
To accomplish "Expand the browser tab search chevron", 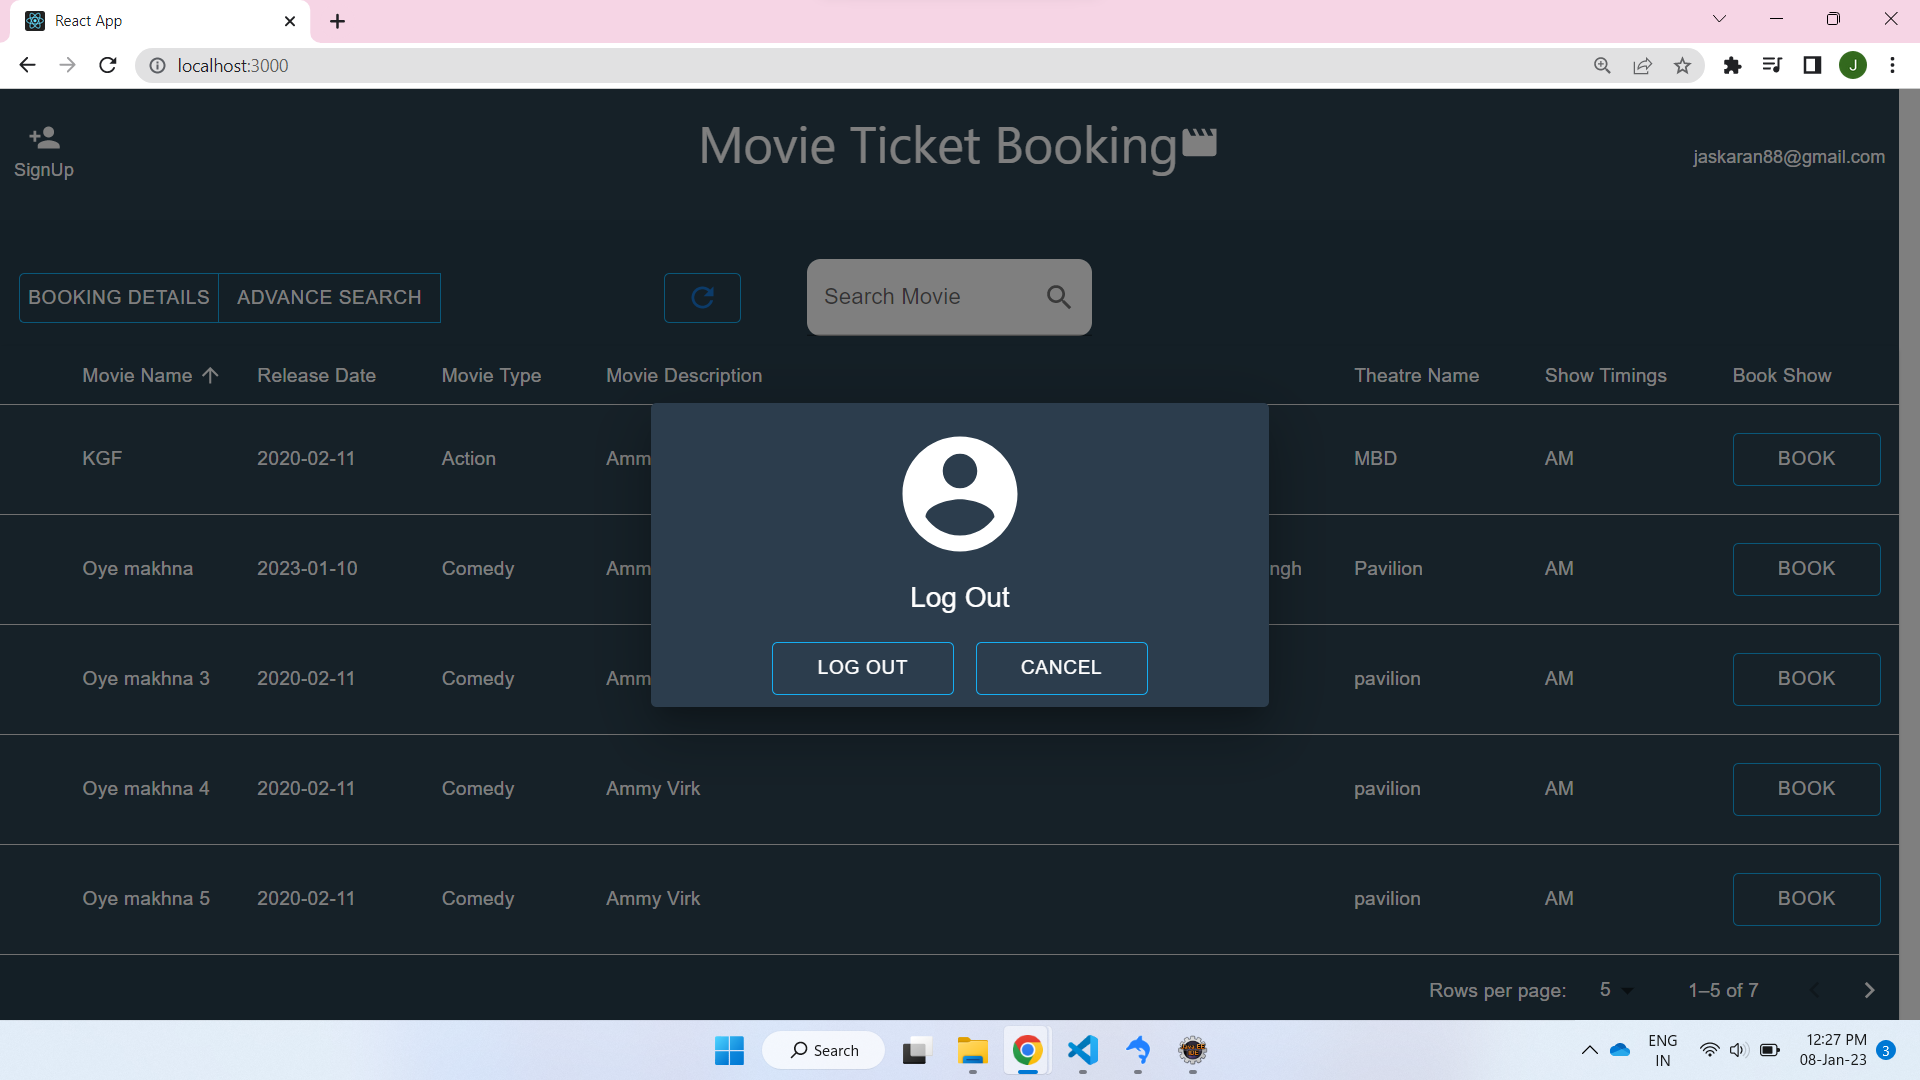I will tap(1719, 18).
